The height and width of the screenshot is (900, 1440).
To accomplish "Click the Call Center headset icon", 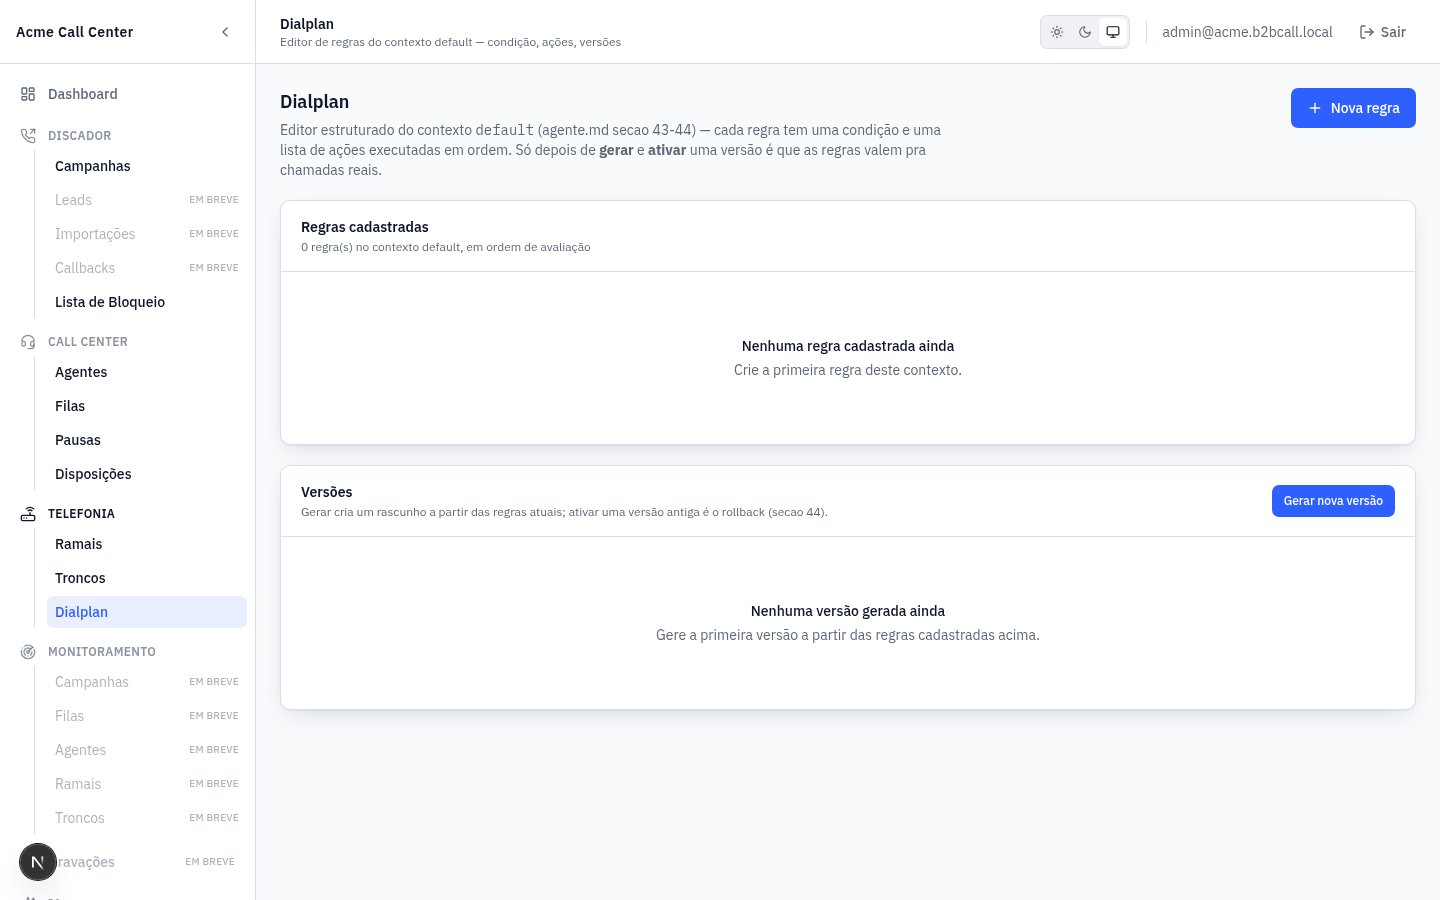I will pos(28,342).
